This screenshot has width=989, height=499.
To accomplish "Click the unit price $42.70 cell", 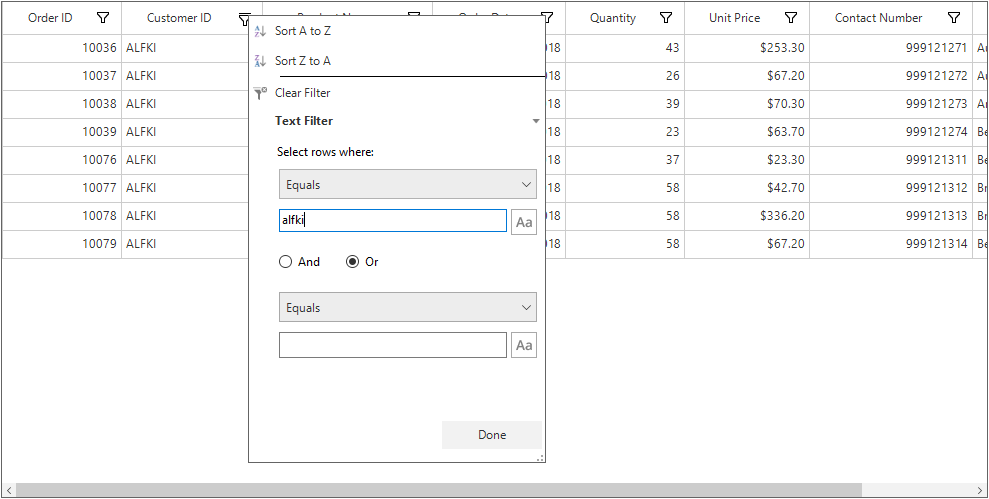I will tap(747, 187).
